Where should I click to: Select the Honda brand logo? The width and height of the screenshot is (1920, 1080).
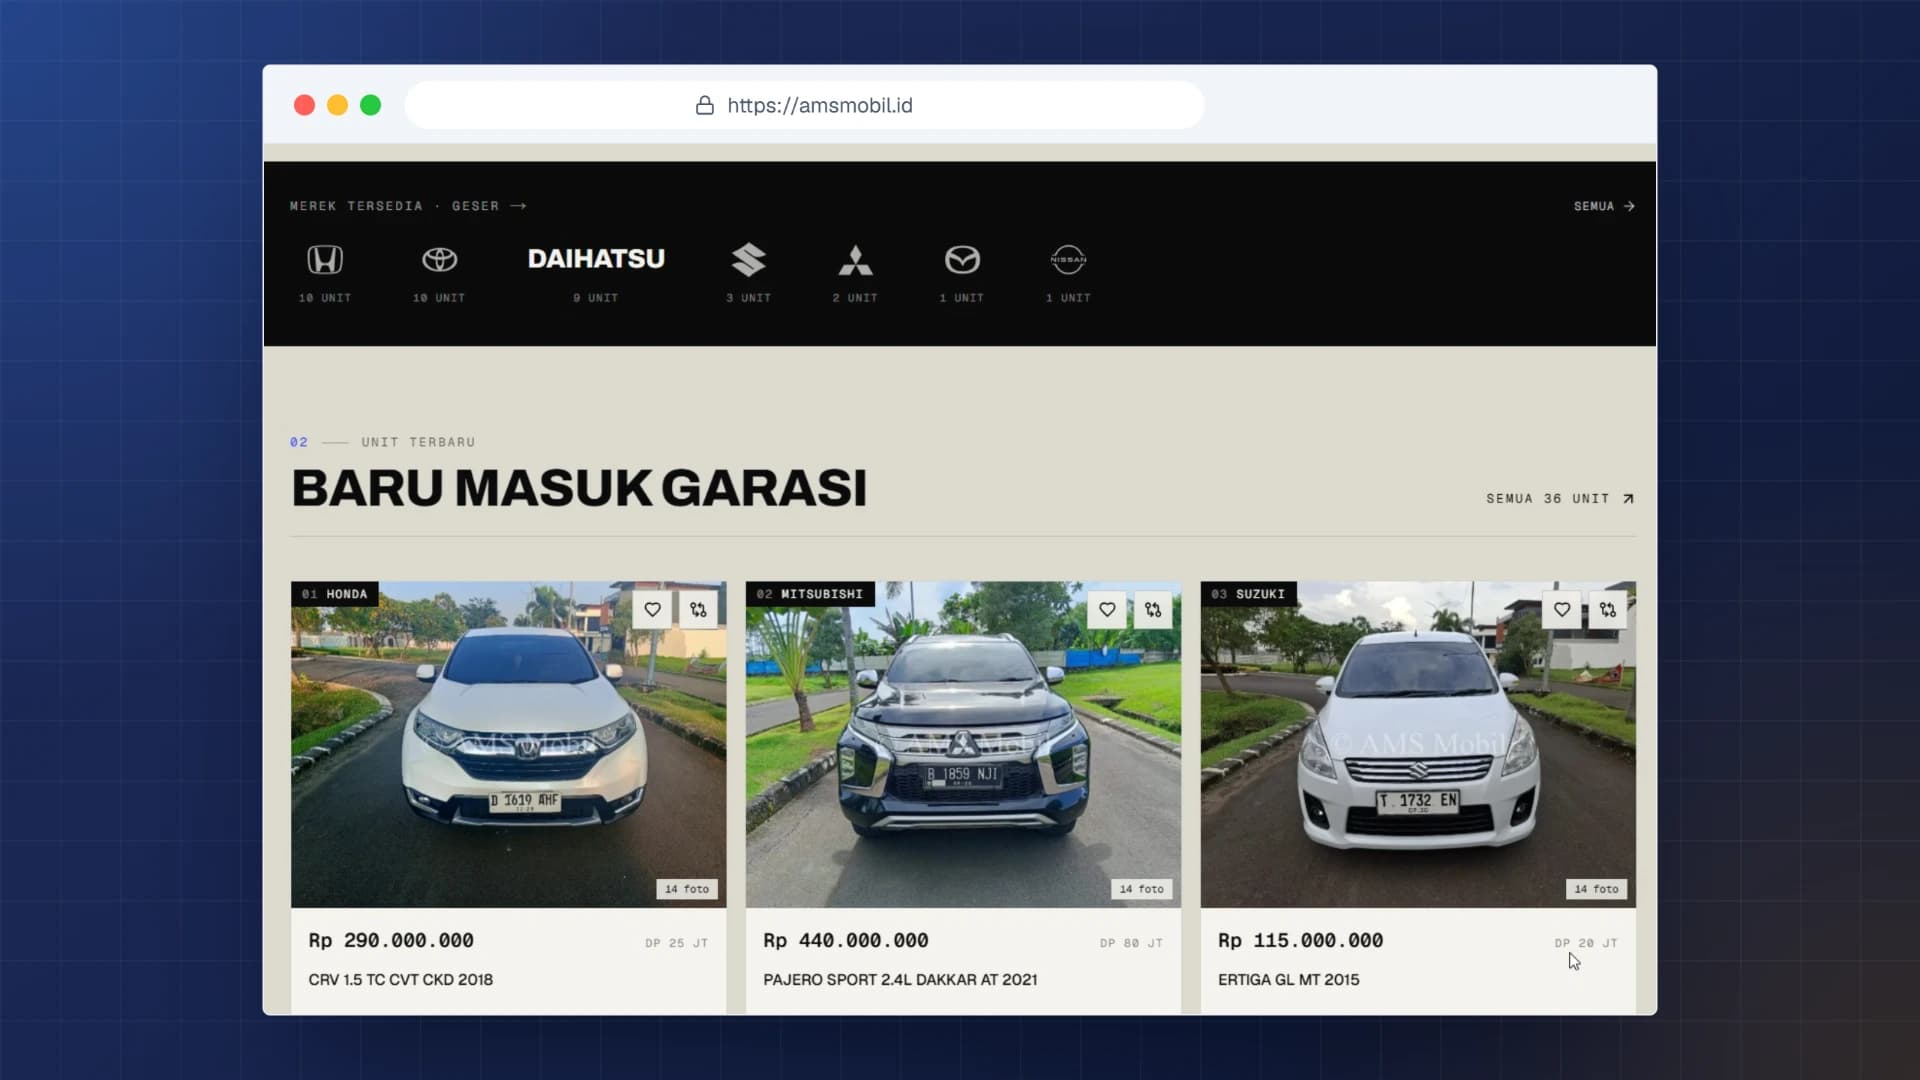pyautogui.click(x=325, y=260)
